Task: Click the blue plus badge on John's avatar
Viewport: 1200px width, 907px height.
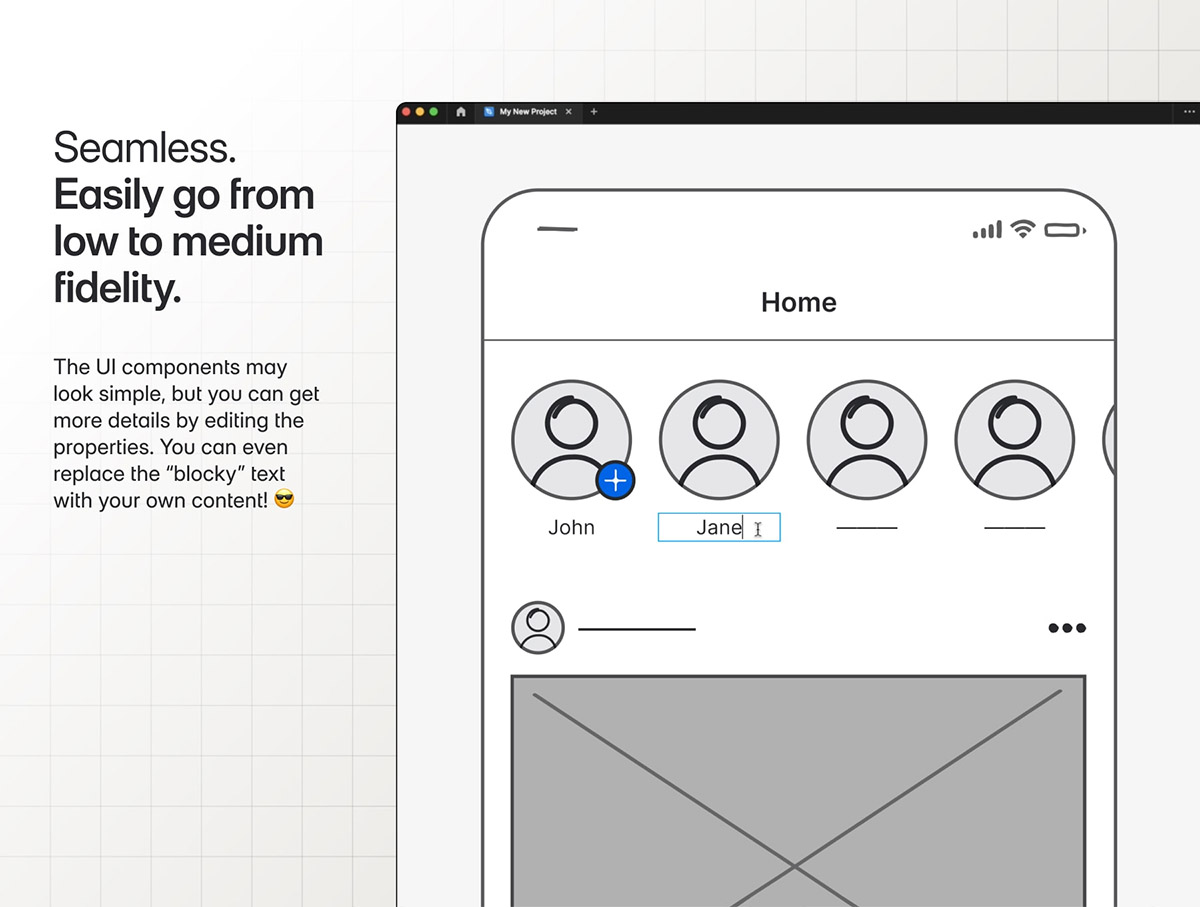Action: pyautogui.click(x=615, y=481)
